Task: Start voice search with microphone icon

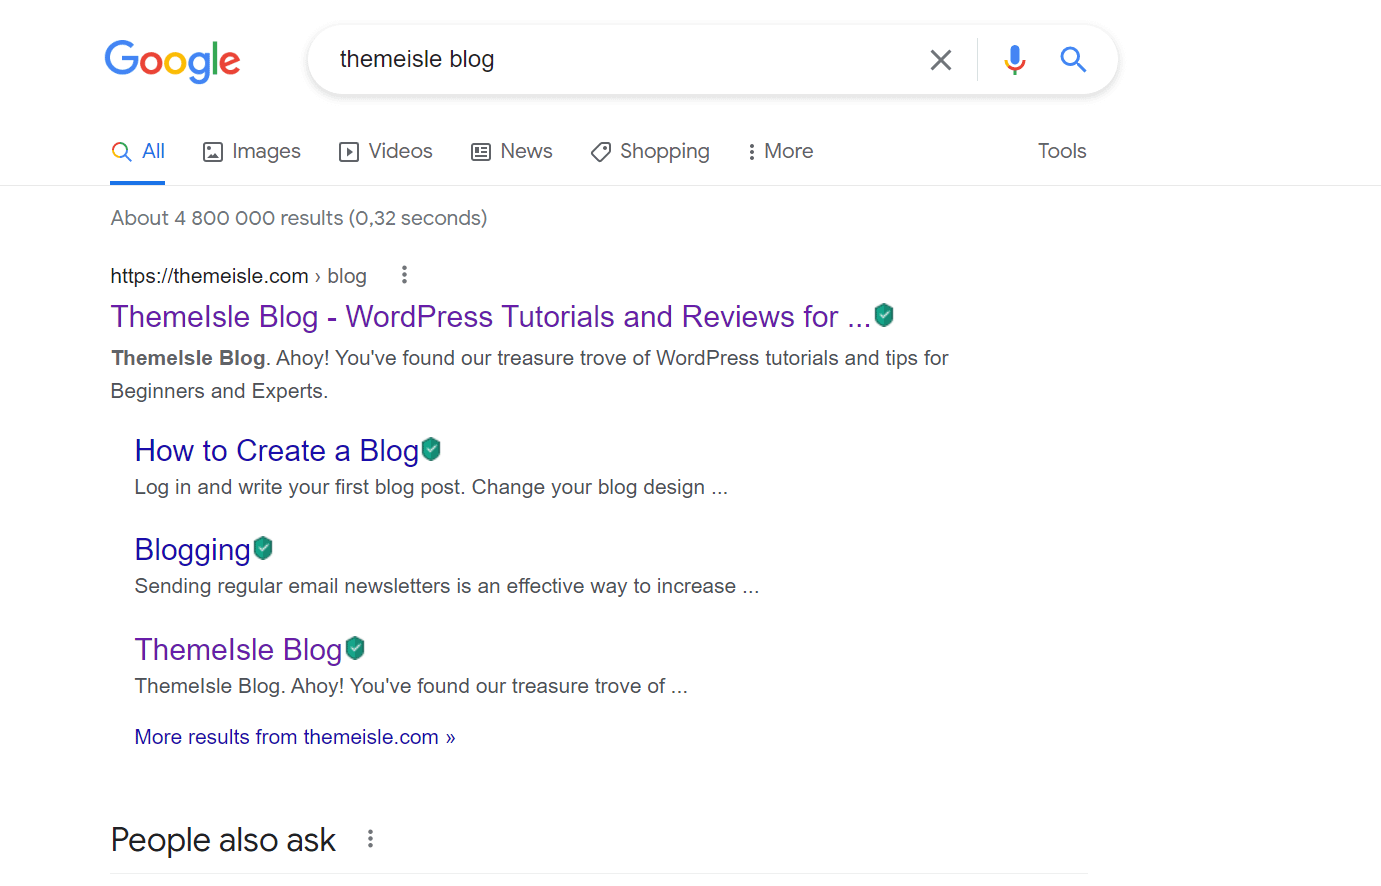Action: [x=1015, y=60]
